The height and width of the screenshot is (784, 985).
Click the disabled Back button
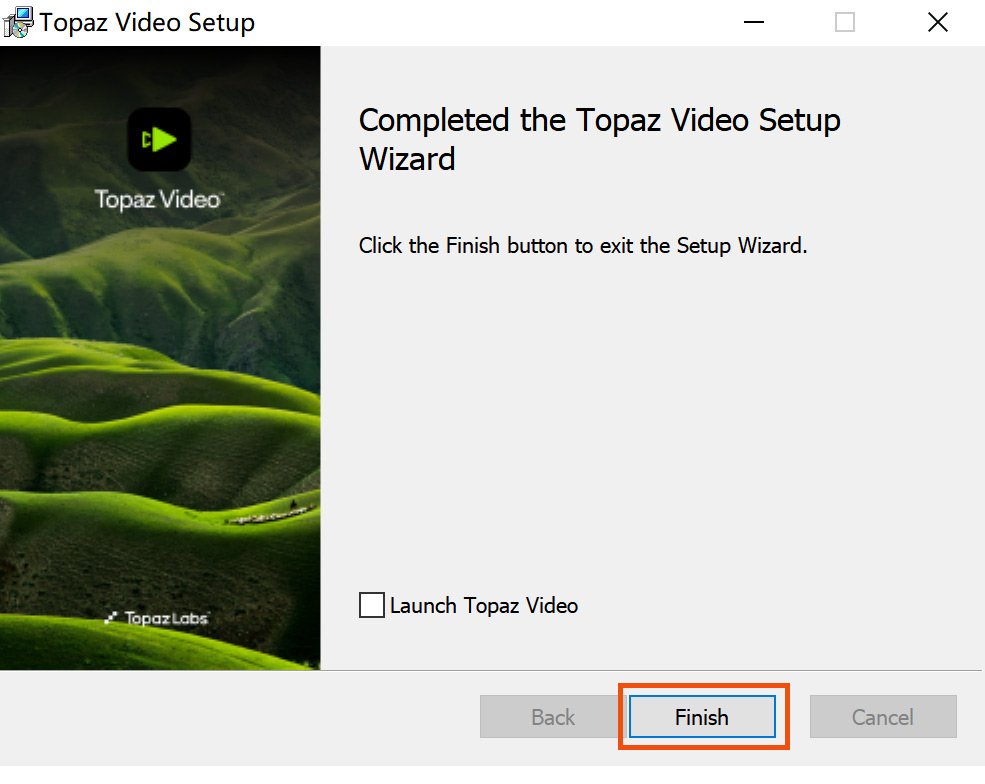553,717
